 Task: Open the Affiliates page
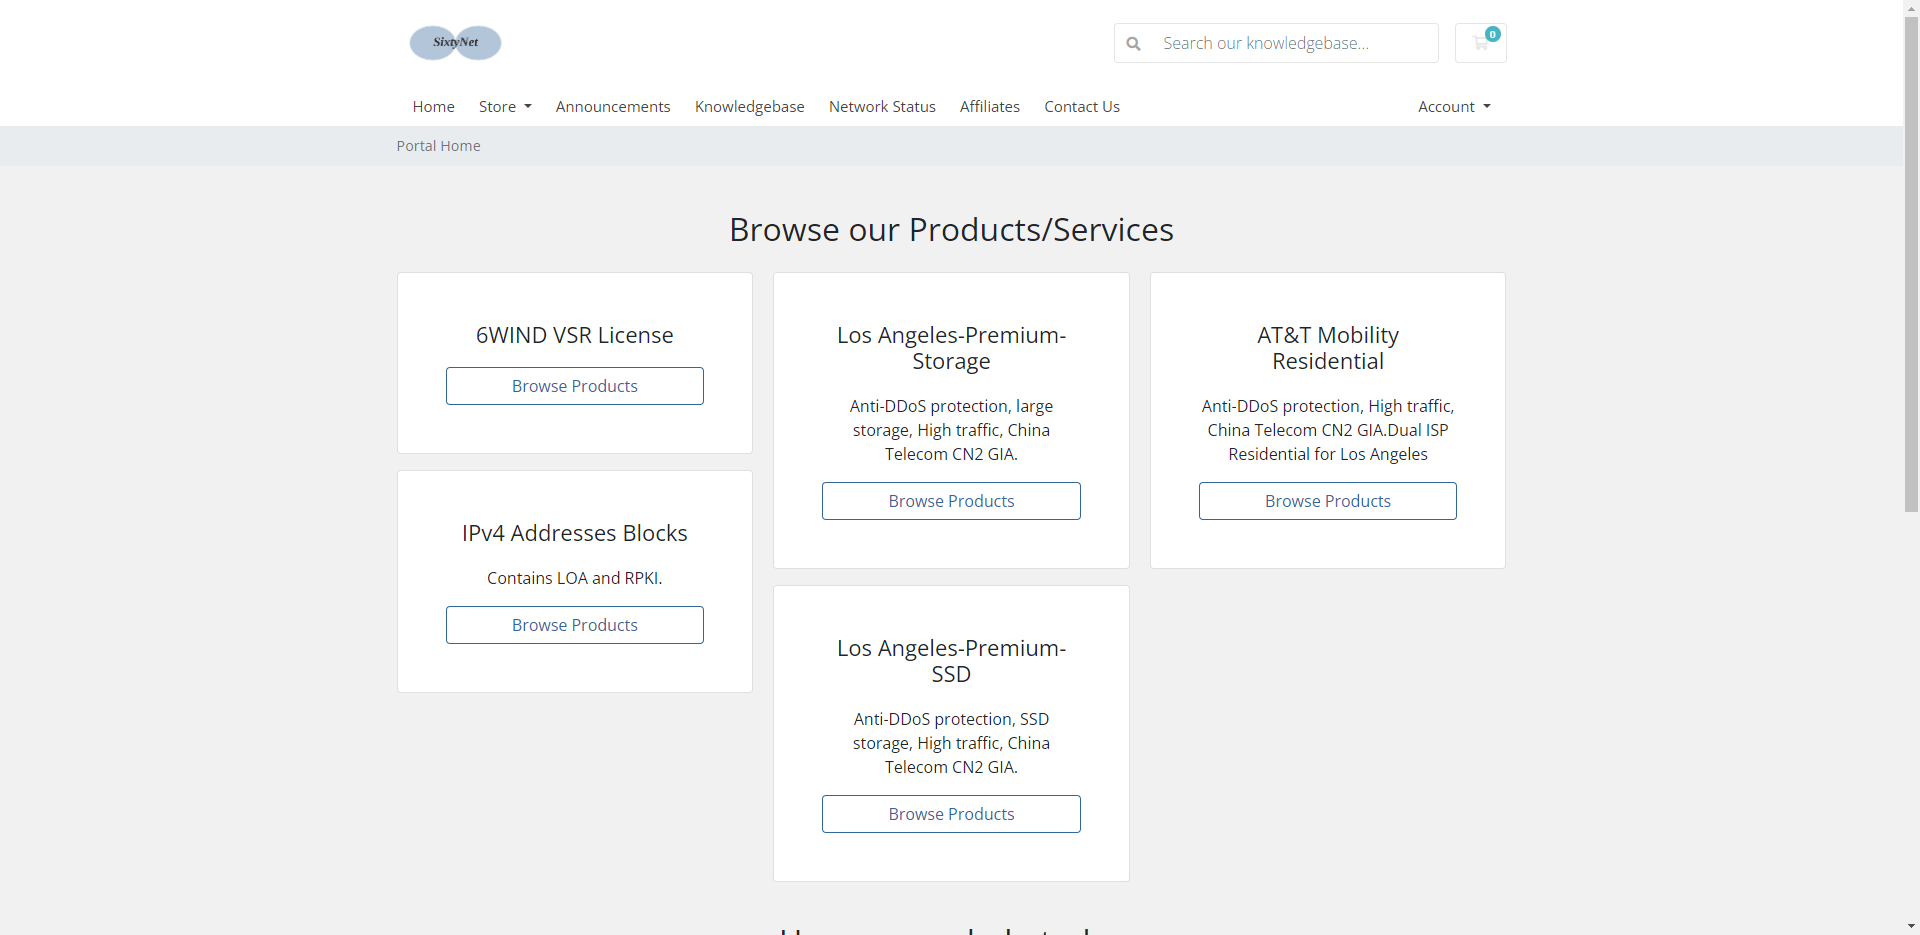click(990, 106)
